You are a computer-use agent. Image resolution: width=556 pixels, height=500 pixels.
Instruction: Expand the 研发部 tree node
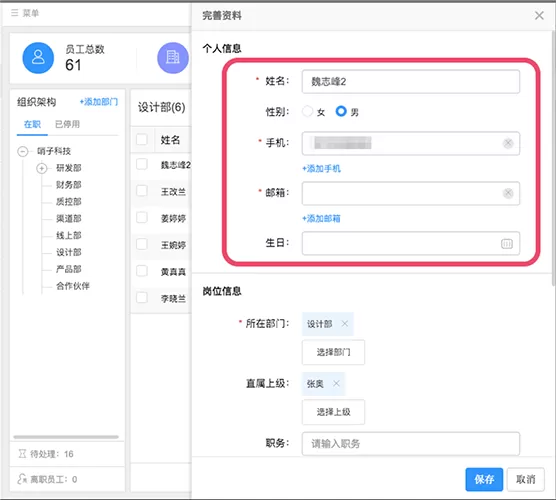point(41,168)
